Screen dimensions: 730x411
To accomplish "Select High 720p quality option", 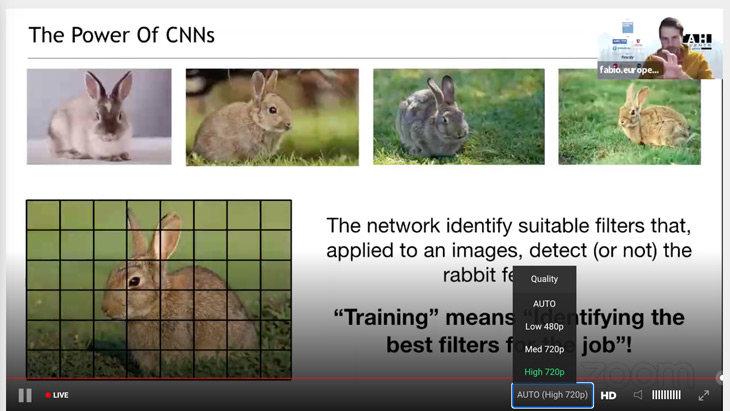I will tap(544, 372).
